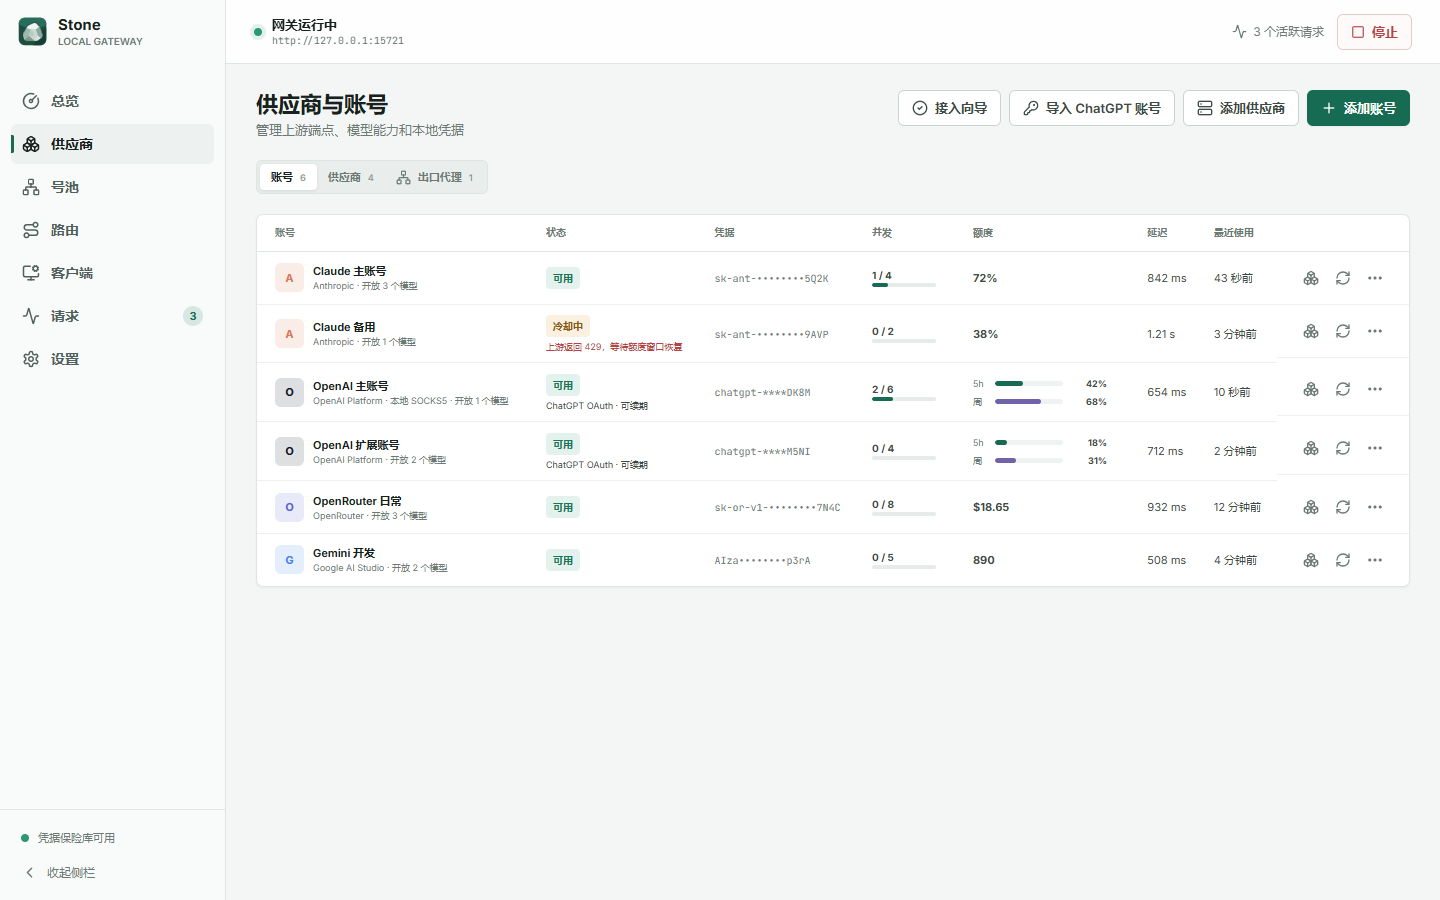This screenshot has height=900, width=1440.
Task: Switch to the 账号 tab
Action: (288, 177)
